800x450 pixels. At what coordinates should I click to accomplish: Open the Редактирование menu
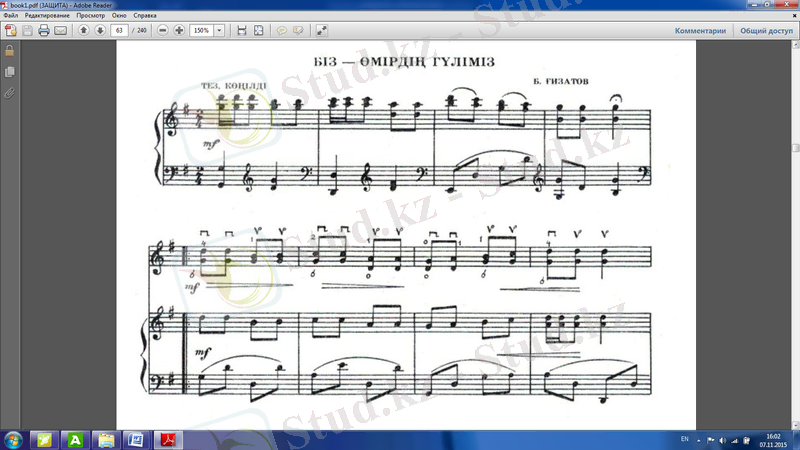tap(46, 17)
